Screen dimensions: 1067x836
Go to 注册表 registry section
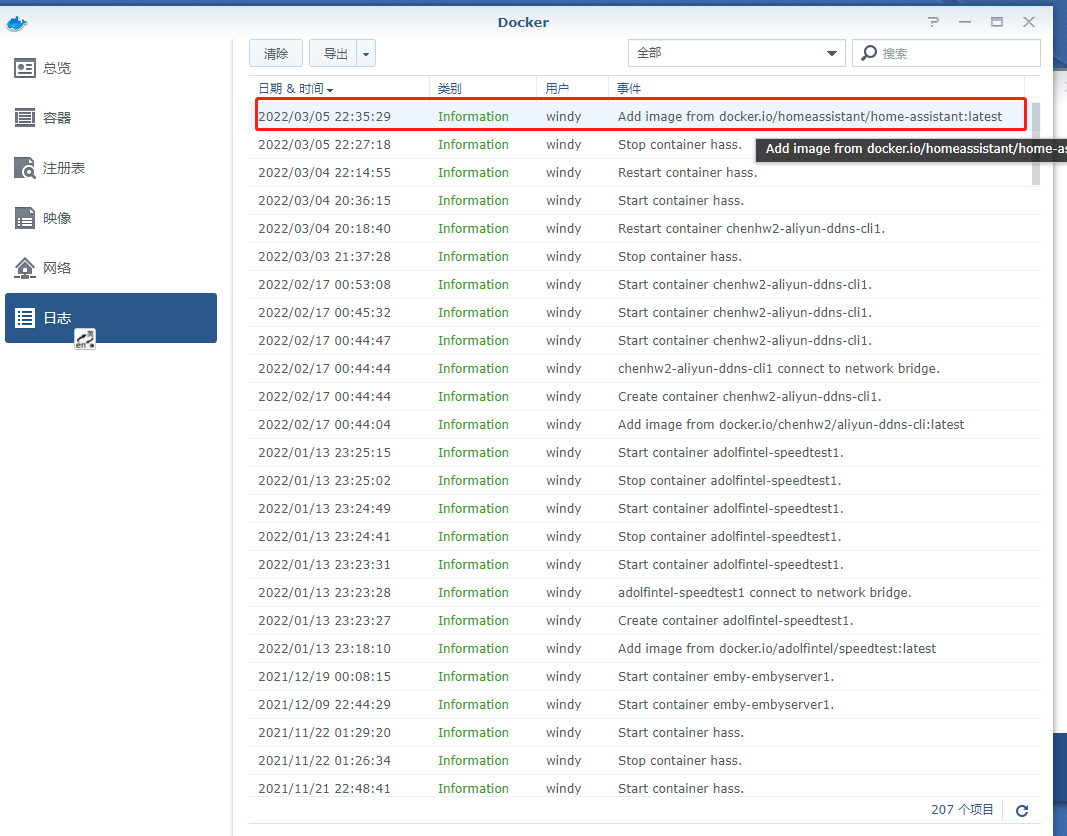click(x=111, y=168)
